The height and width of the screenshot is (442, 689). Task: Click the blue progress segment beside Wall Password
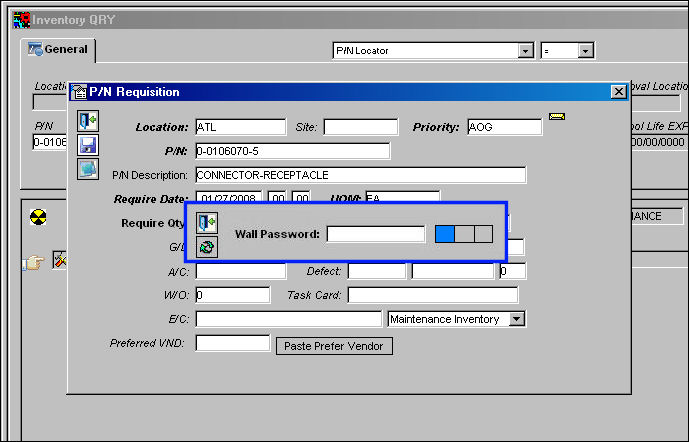[x=445, y=234]
